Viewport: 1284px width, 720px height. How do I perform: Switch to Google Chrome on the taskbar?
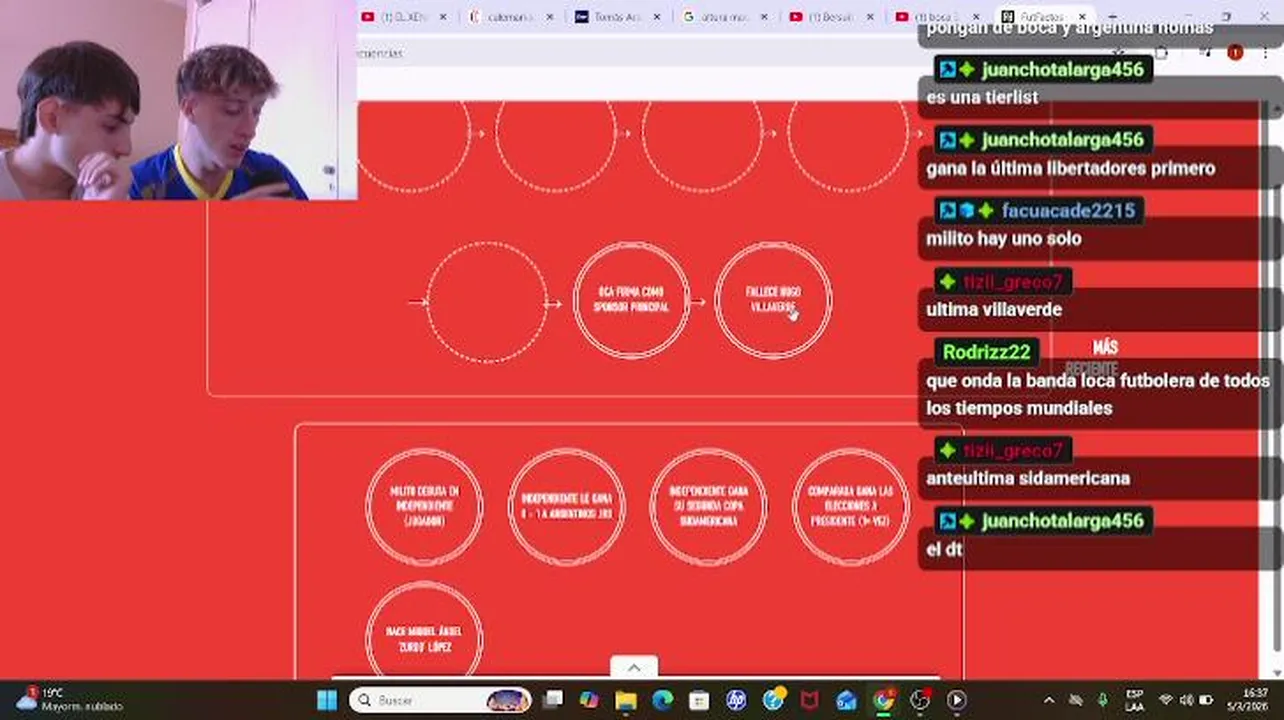click(x=883, y=700)
